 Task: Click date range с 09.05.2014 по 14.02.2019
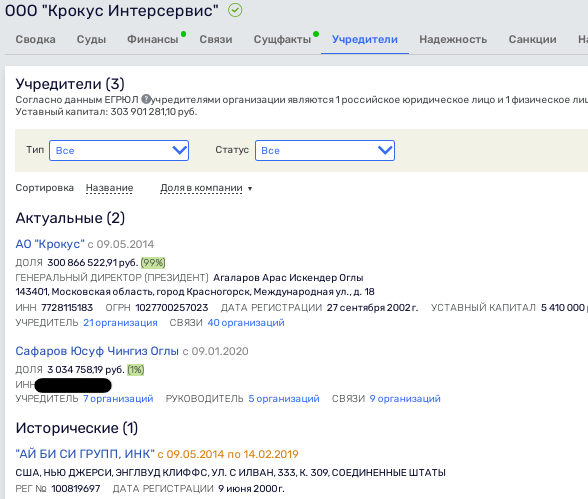(x=228, y=454)
